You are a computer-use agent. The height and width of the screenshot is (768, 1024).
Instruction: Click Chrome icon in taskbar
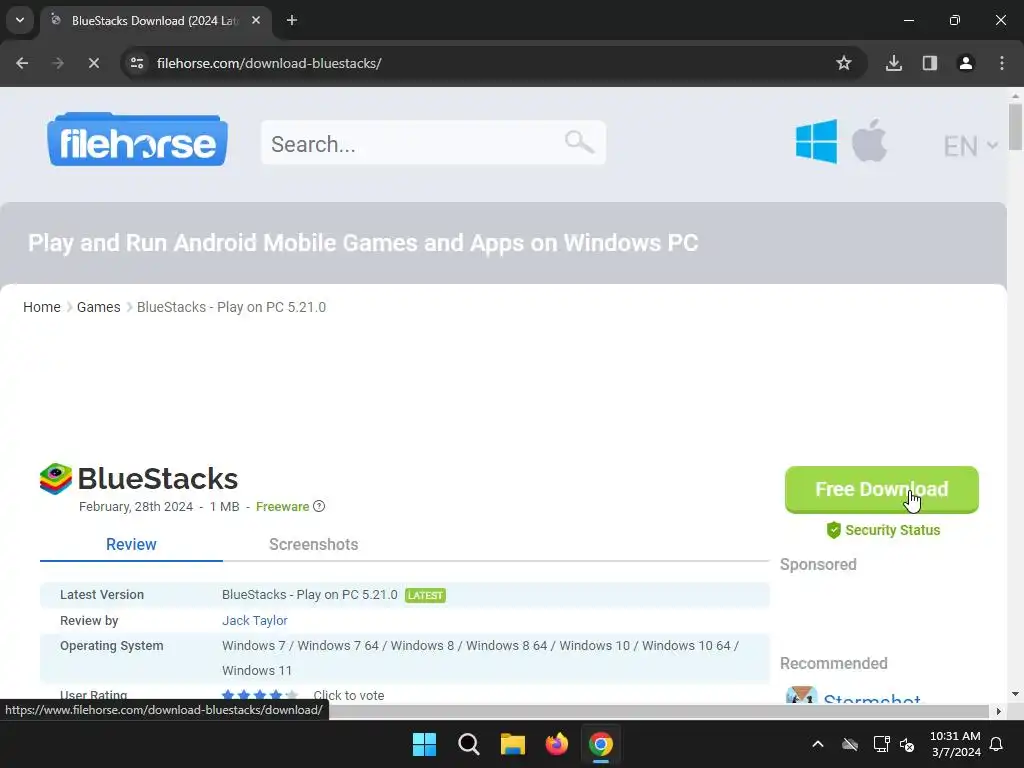click(601, 744)
